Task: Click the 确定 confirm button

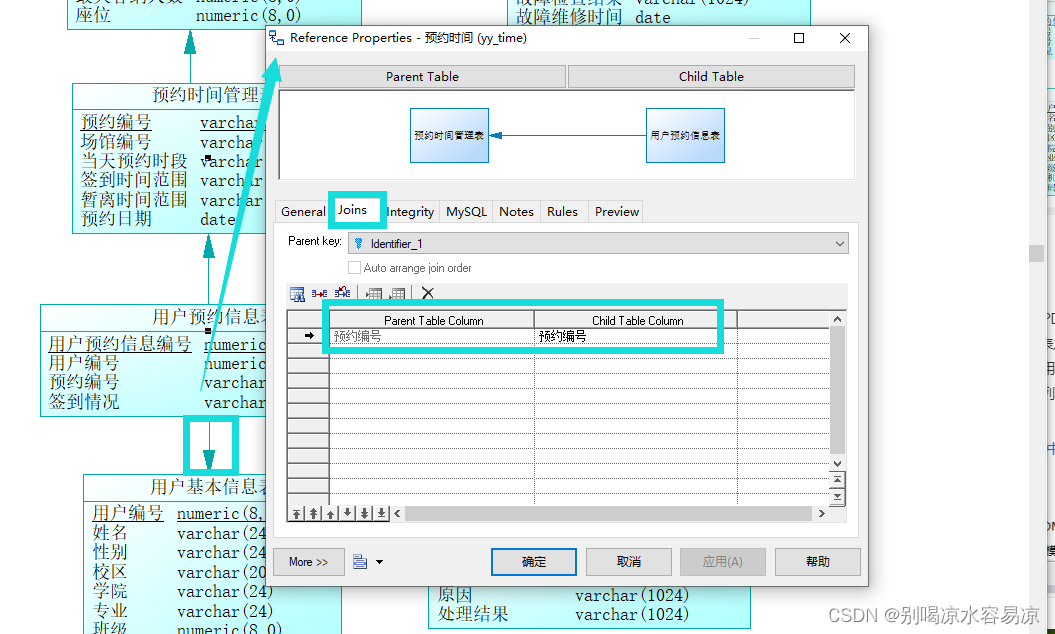Action: [533, 561]
